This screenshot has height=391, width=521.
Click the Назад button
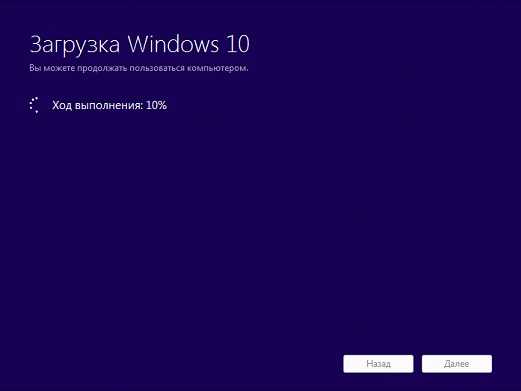378,364
